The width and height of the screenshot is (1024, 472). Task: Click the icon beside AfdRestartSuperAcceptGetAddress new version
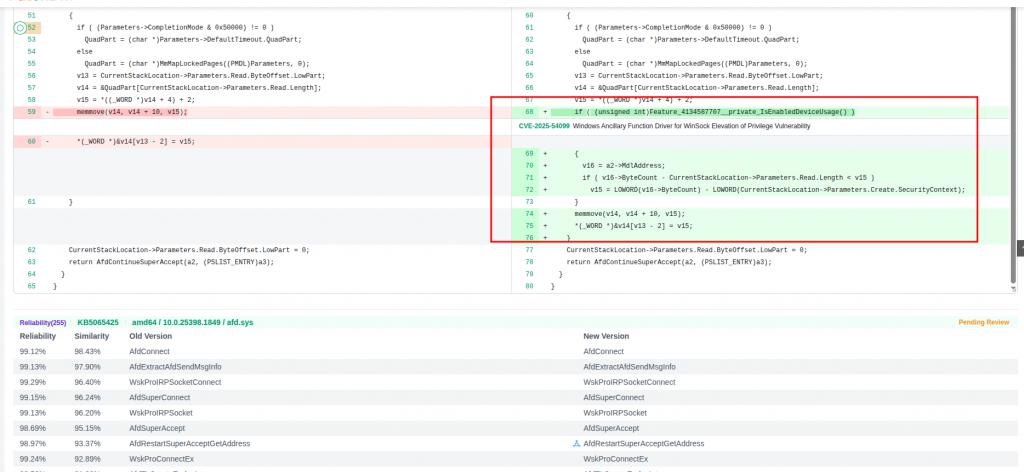[x=576, y=443]
